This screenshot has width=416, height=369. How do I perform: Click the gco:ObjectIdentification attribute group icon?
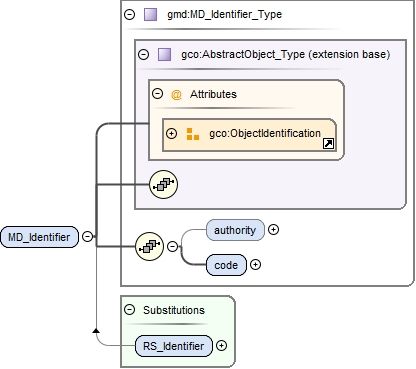coord(193,134)
